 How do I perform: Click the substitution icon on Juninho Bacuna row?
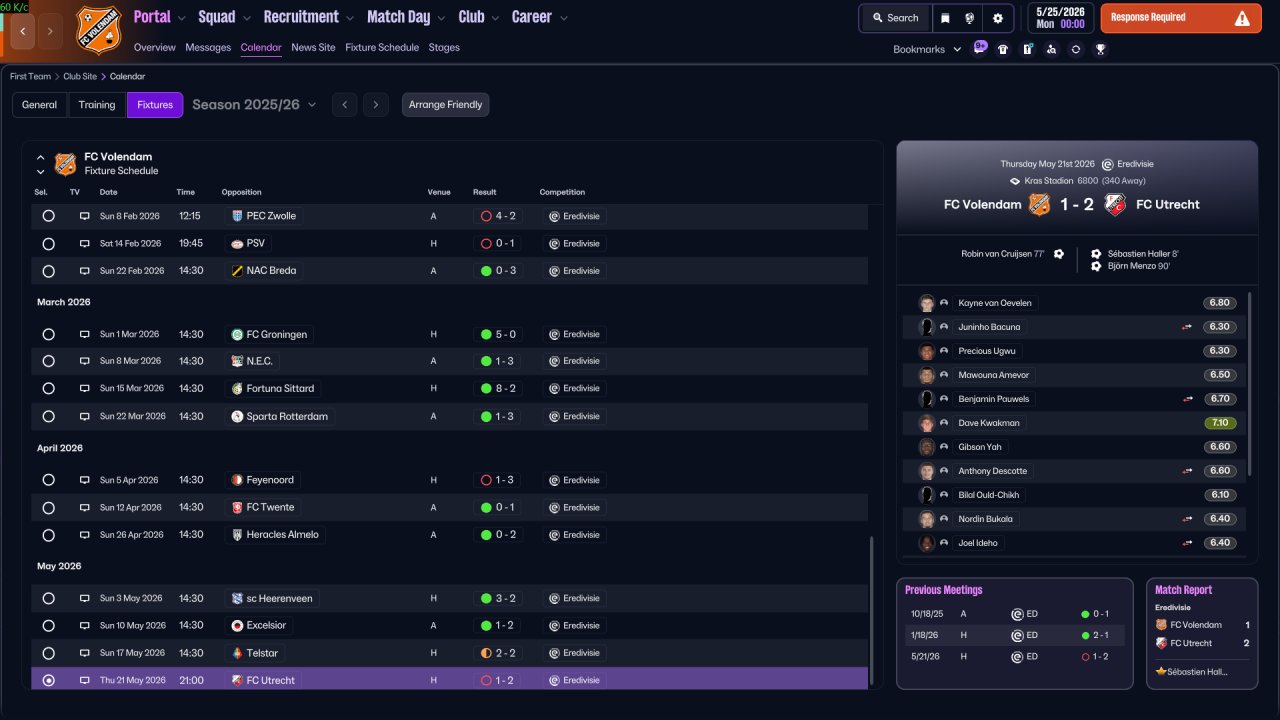[x=1187, y=327]
